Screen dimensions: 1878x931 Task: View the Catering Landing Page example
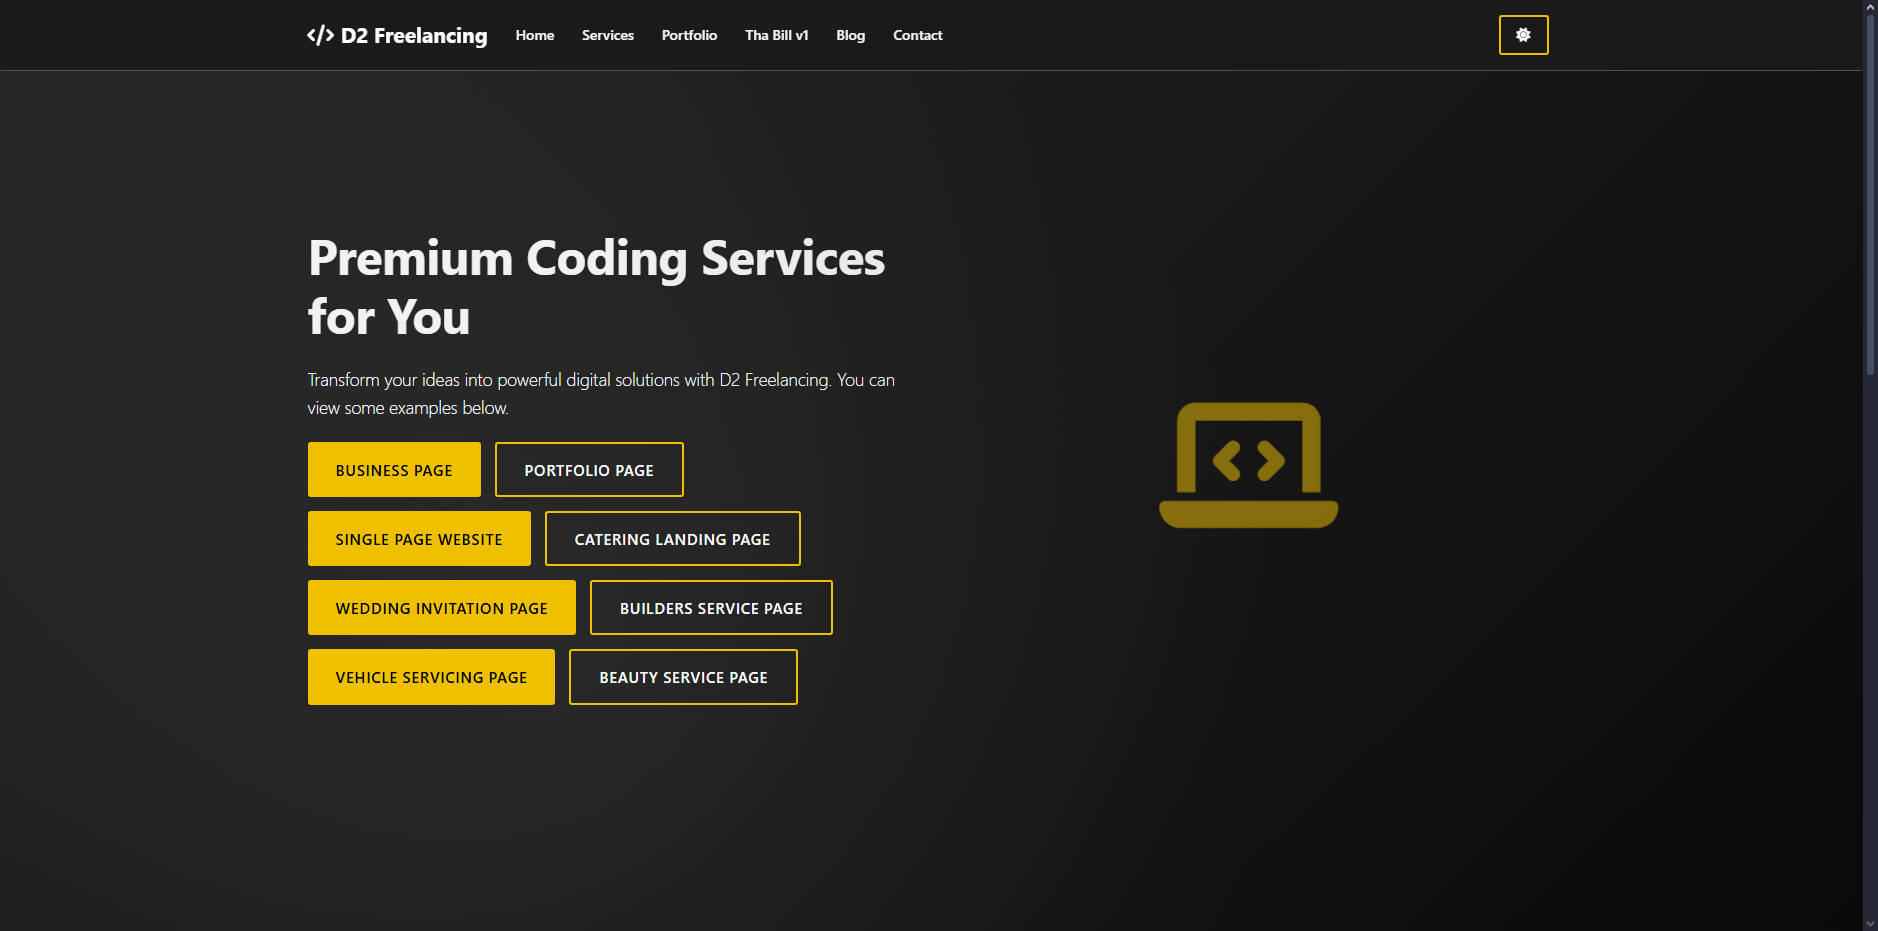[x=672, y=539]
